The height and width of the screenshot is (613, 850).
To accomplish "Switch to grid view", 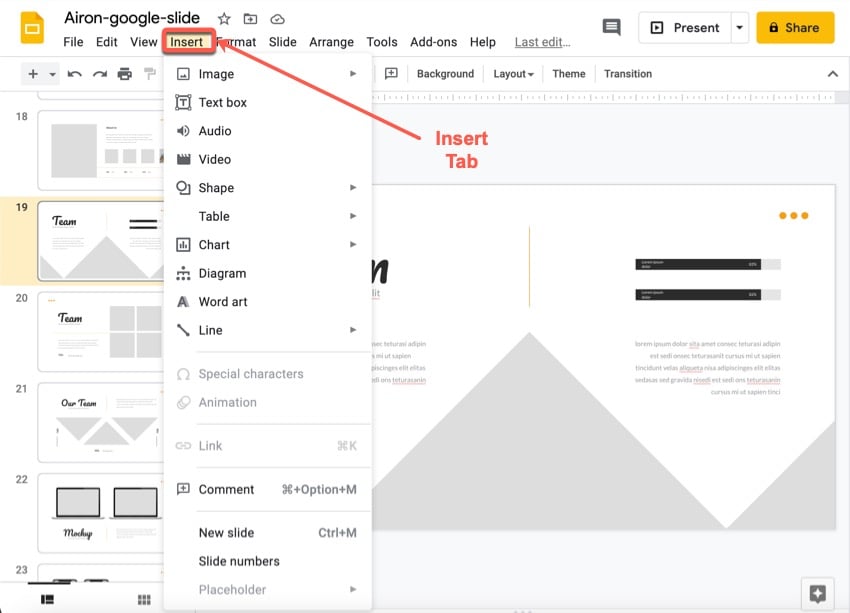I will [144, 599].
